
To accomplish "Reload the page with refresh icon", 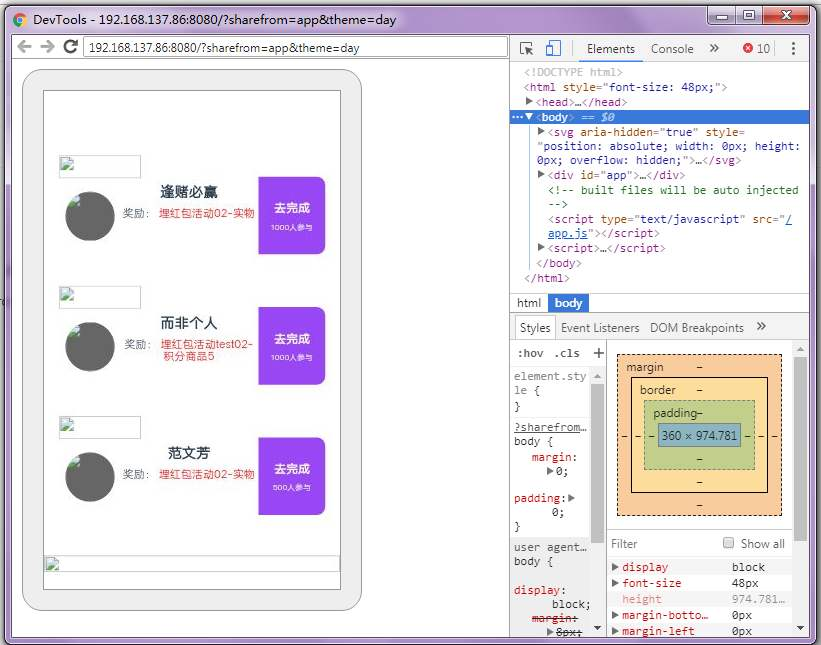I will tap(71, 47).
